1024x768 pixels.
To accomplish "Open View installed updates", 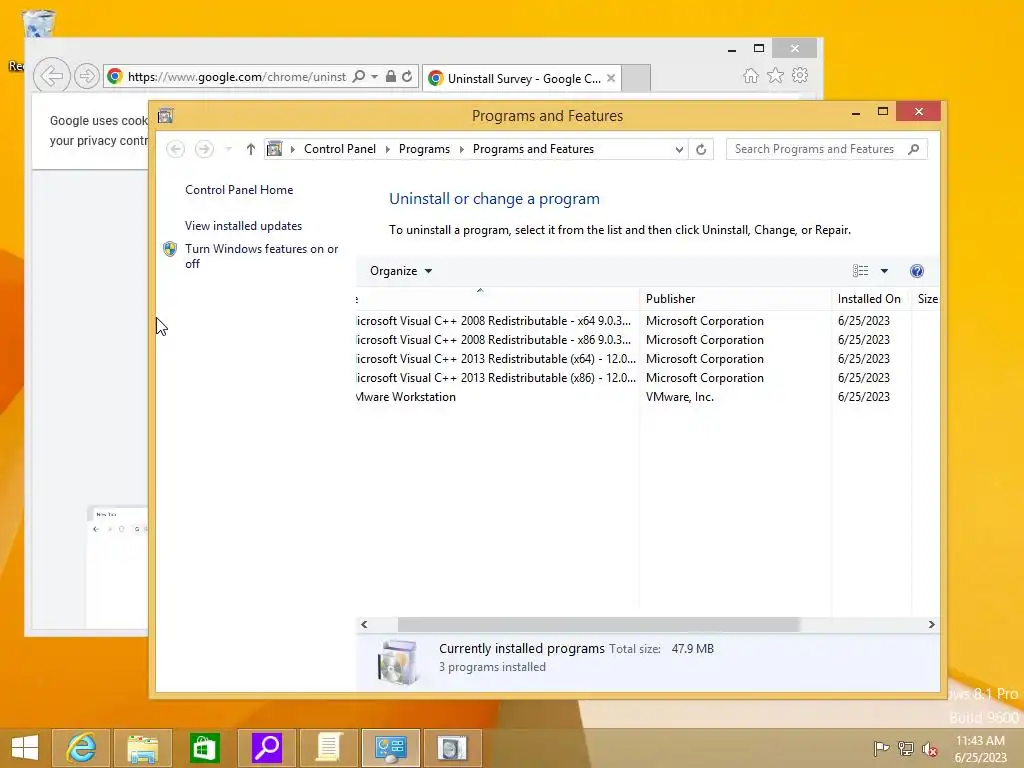I will click(x=243, y=225).
